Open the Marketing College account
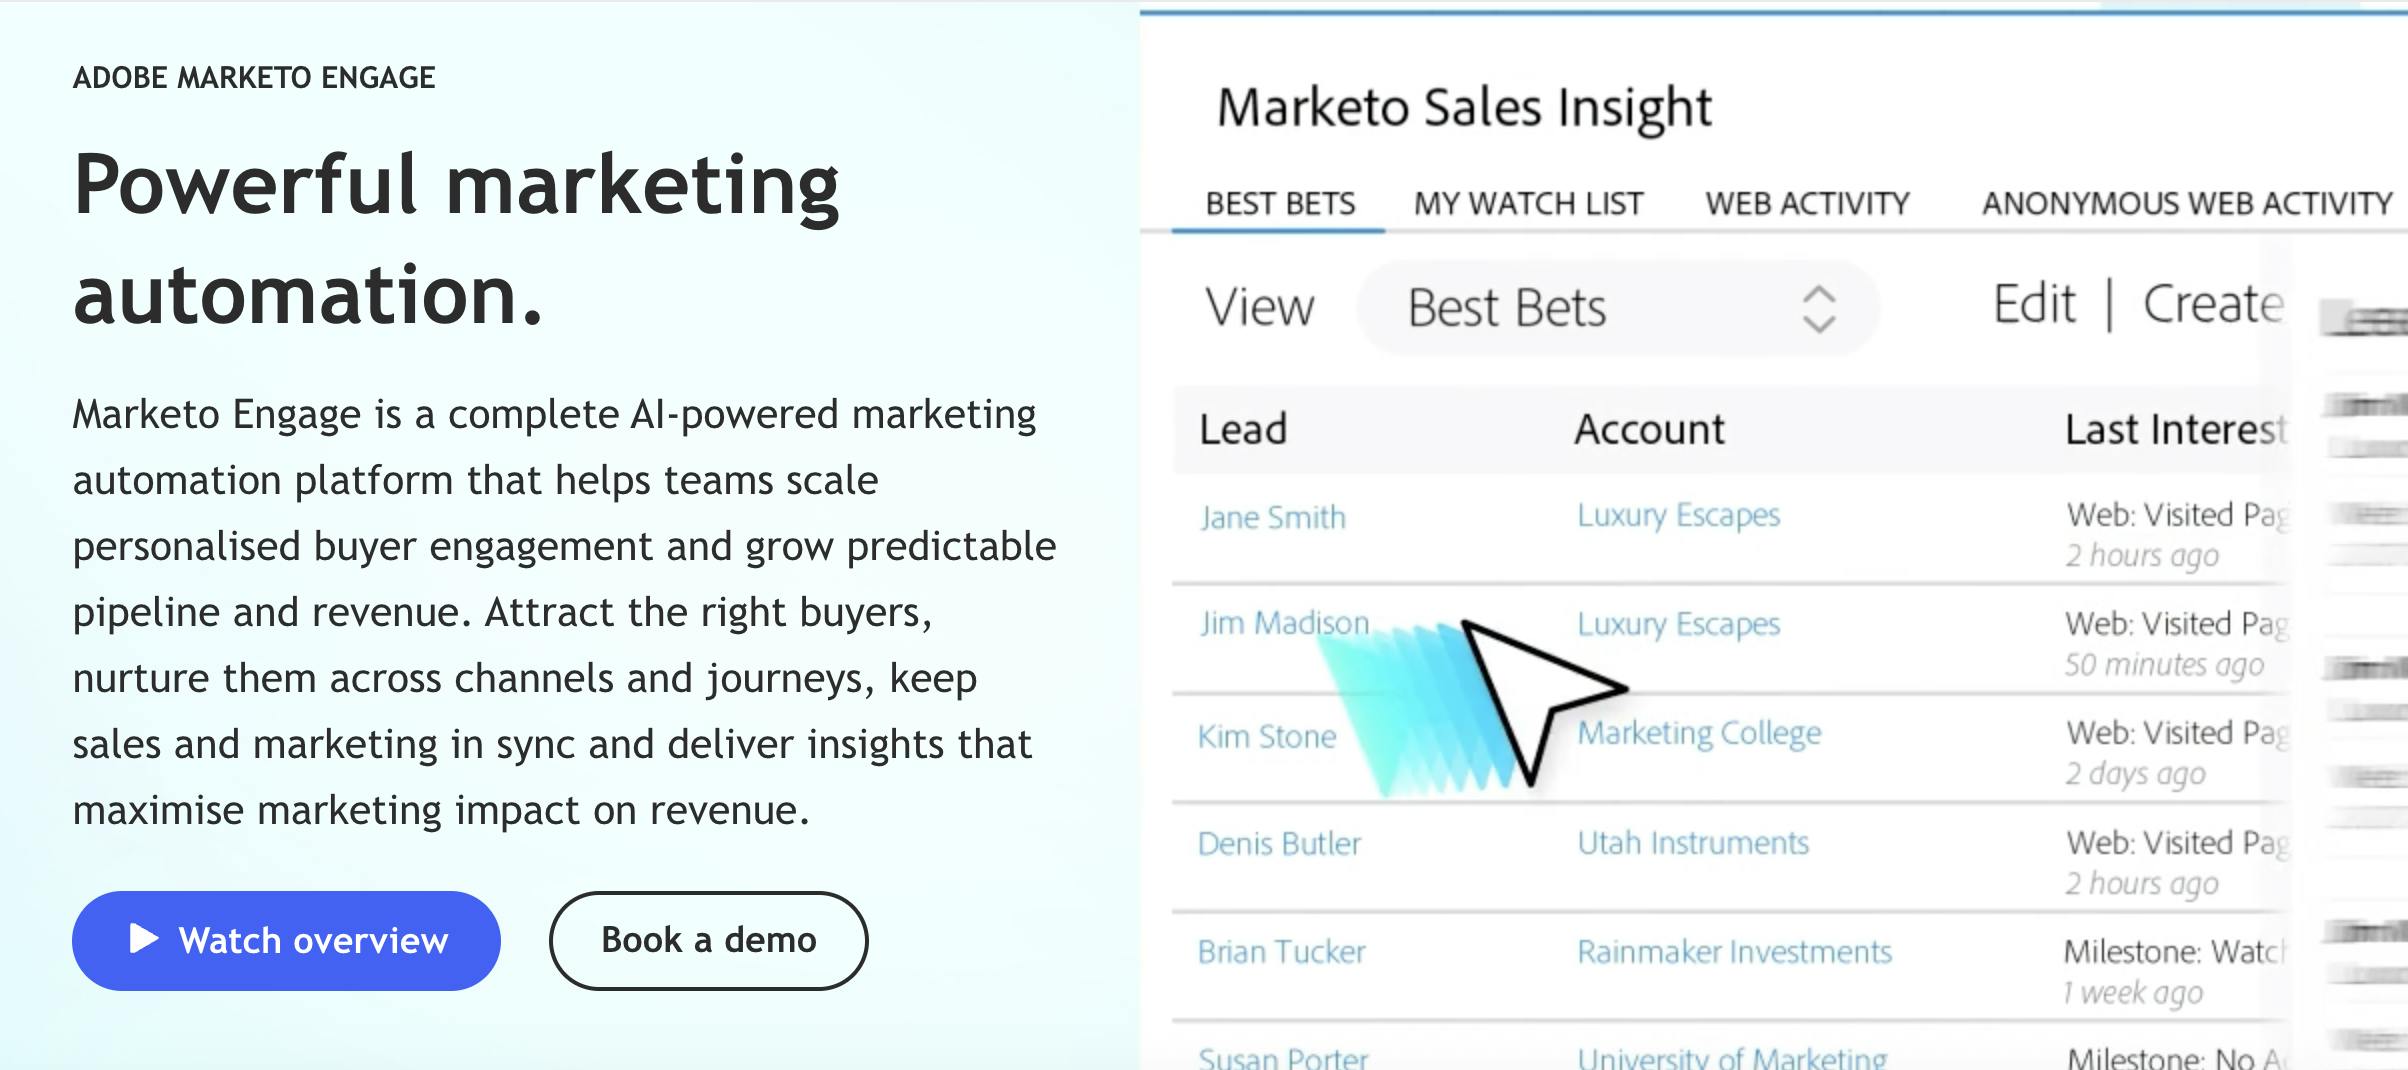Screen dimensions: 2408x1070 click(x=1699, y=733)
